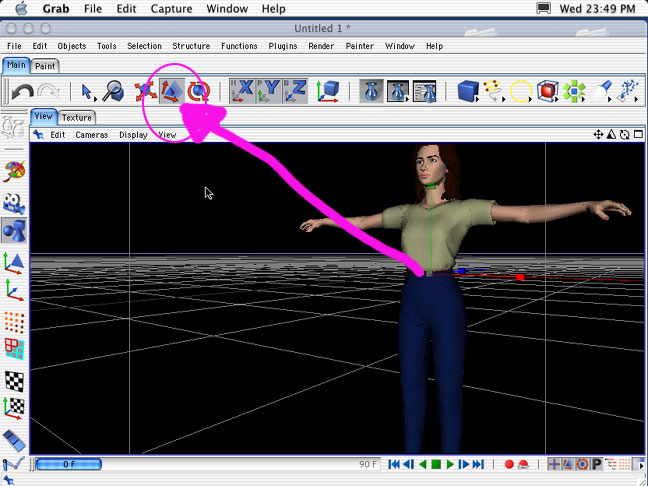Select the Model tool triangle-axis icon
Viewport: 648px width, 486px height.
(x=14, y=263)
